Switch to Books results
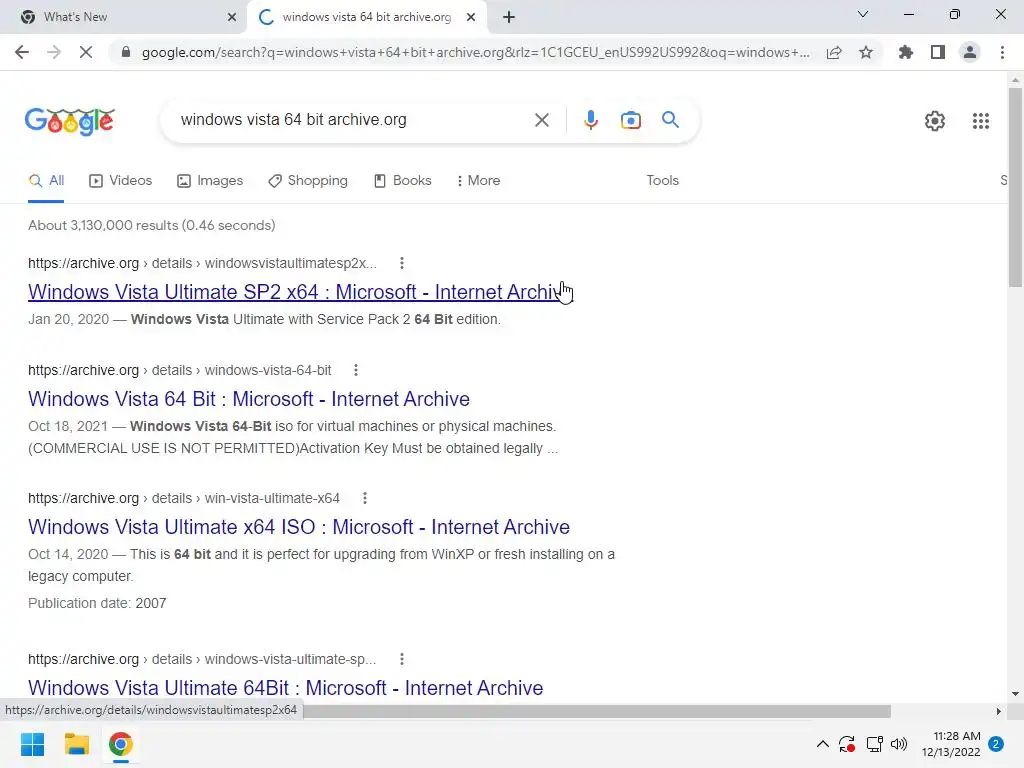This screenshot has height=768, width=1024. 402,181
